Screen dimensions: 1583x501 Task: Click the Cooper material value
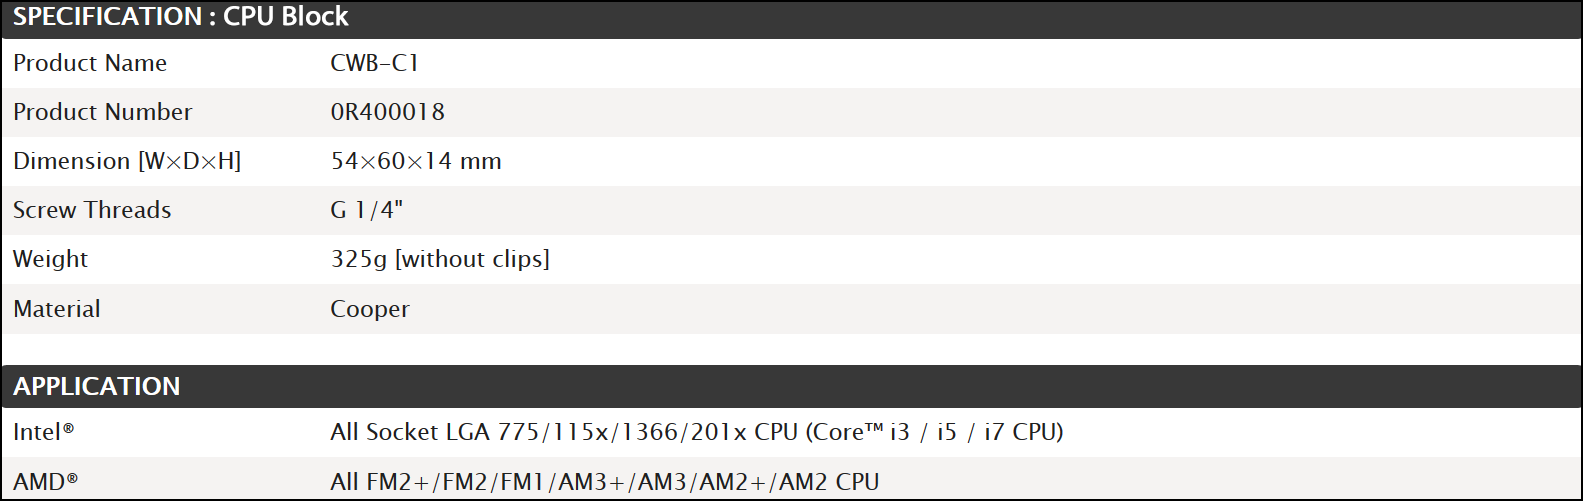[370, 310]
